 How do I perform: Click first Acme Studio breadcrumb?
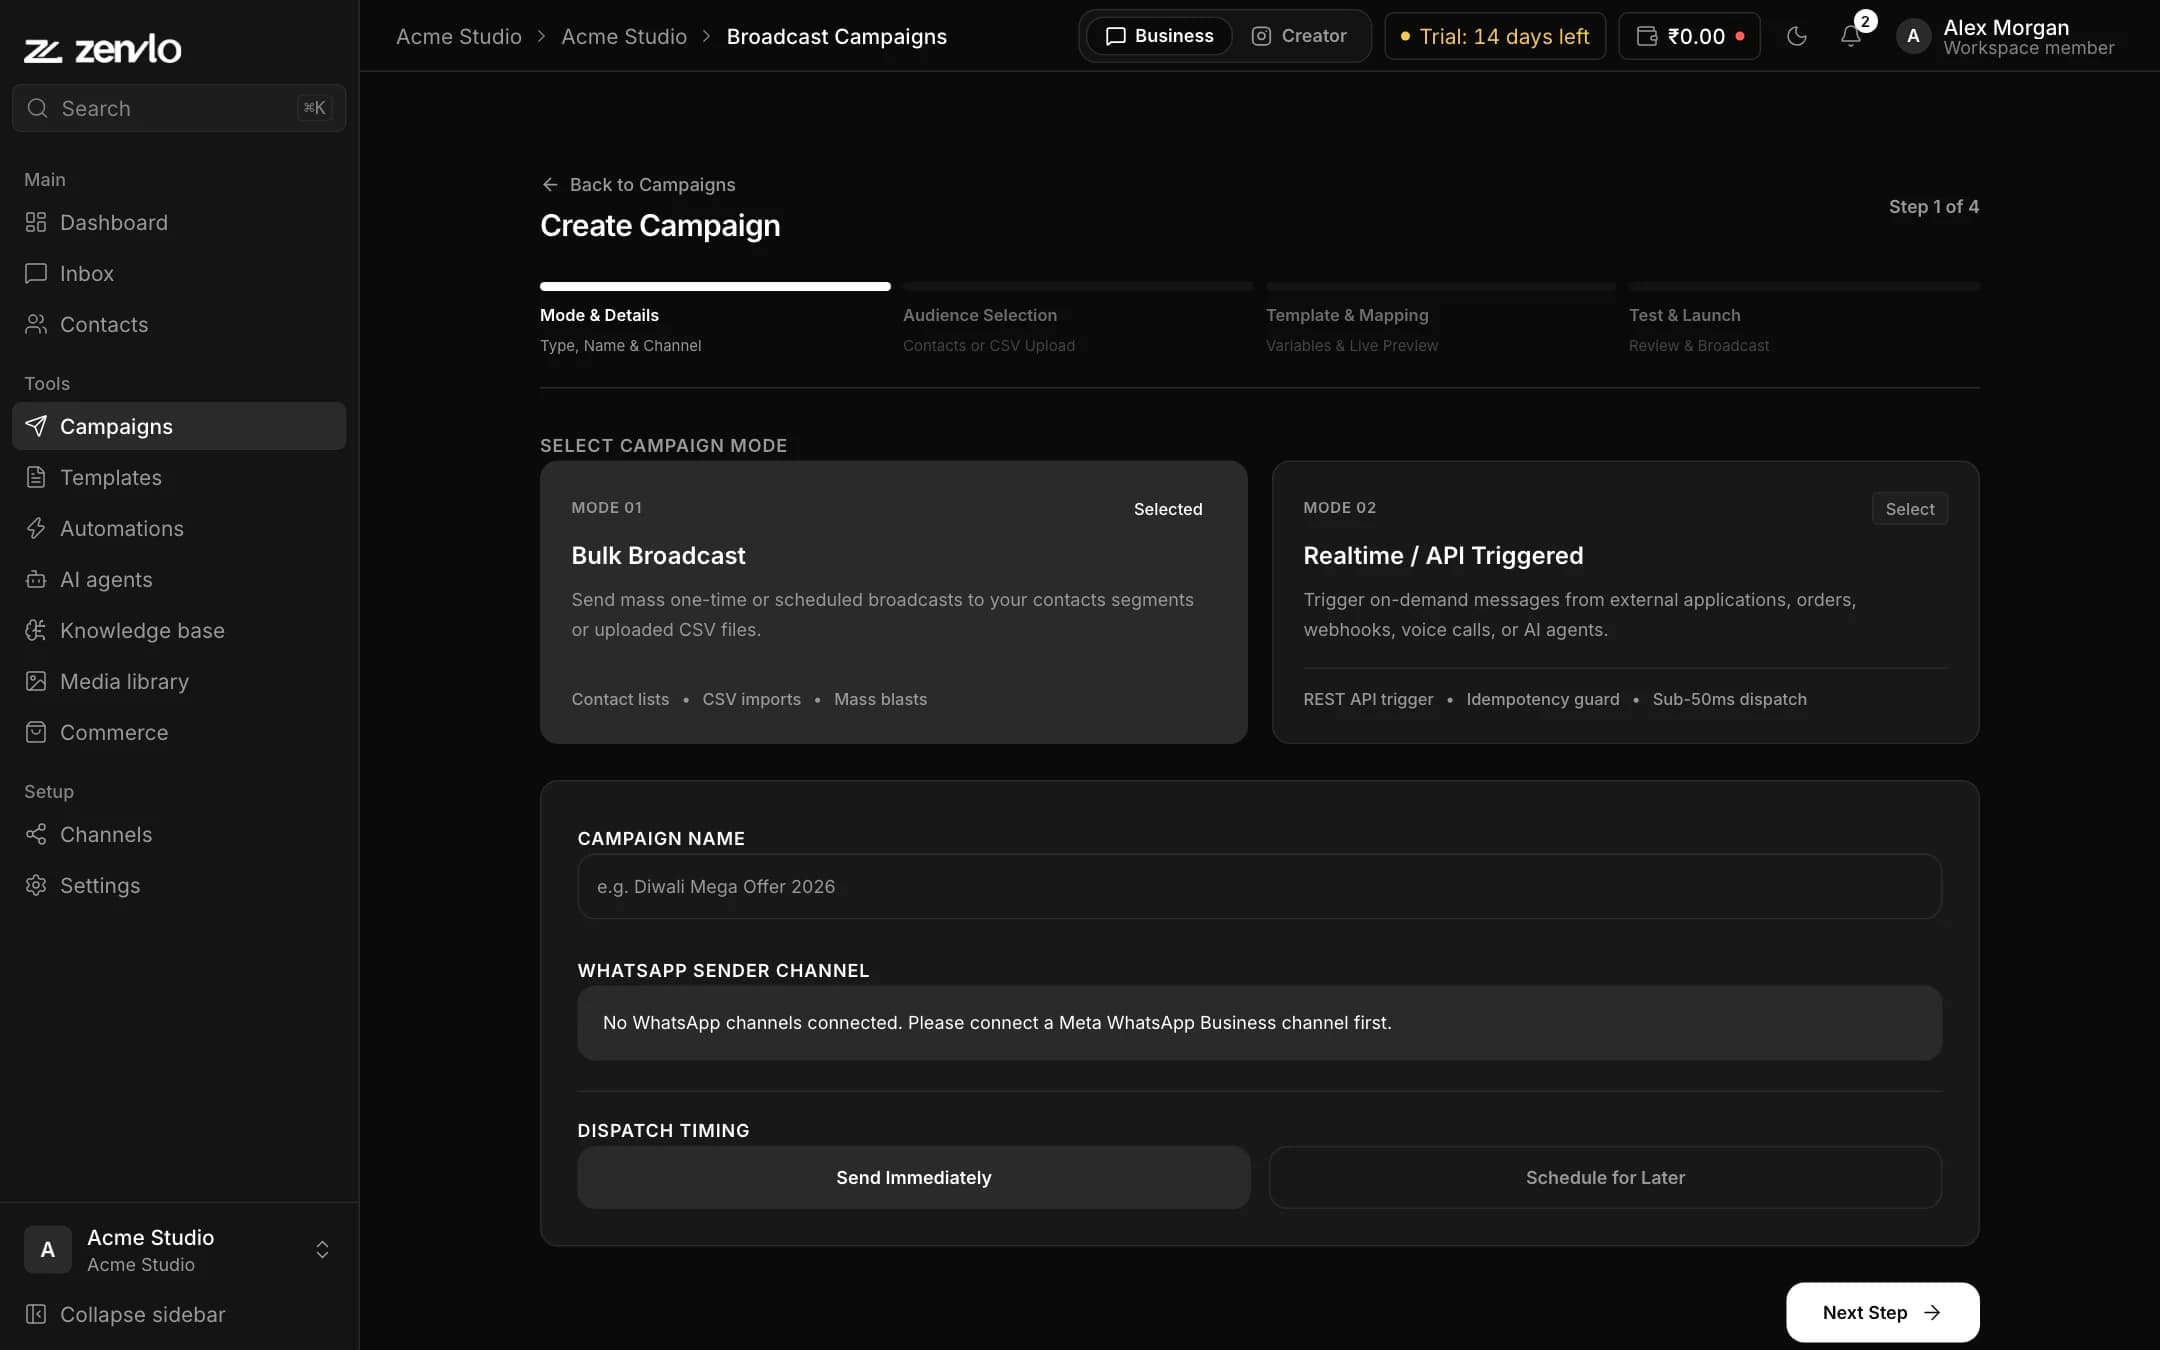[459, 36]
